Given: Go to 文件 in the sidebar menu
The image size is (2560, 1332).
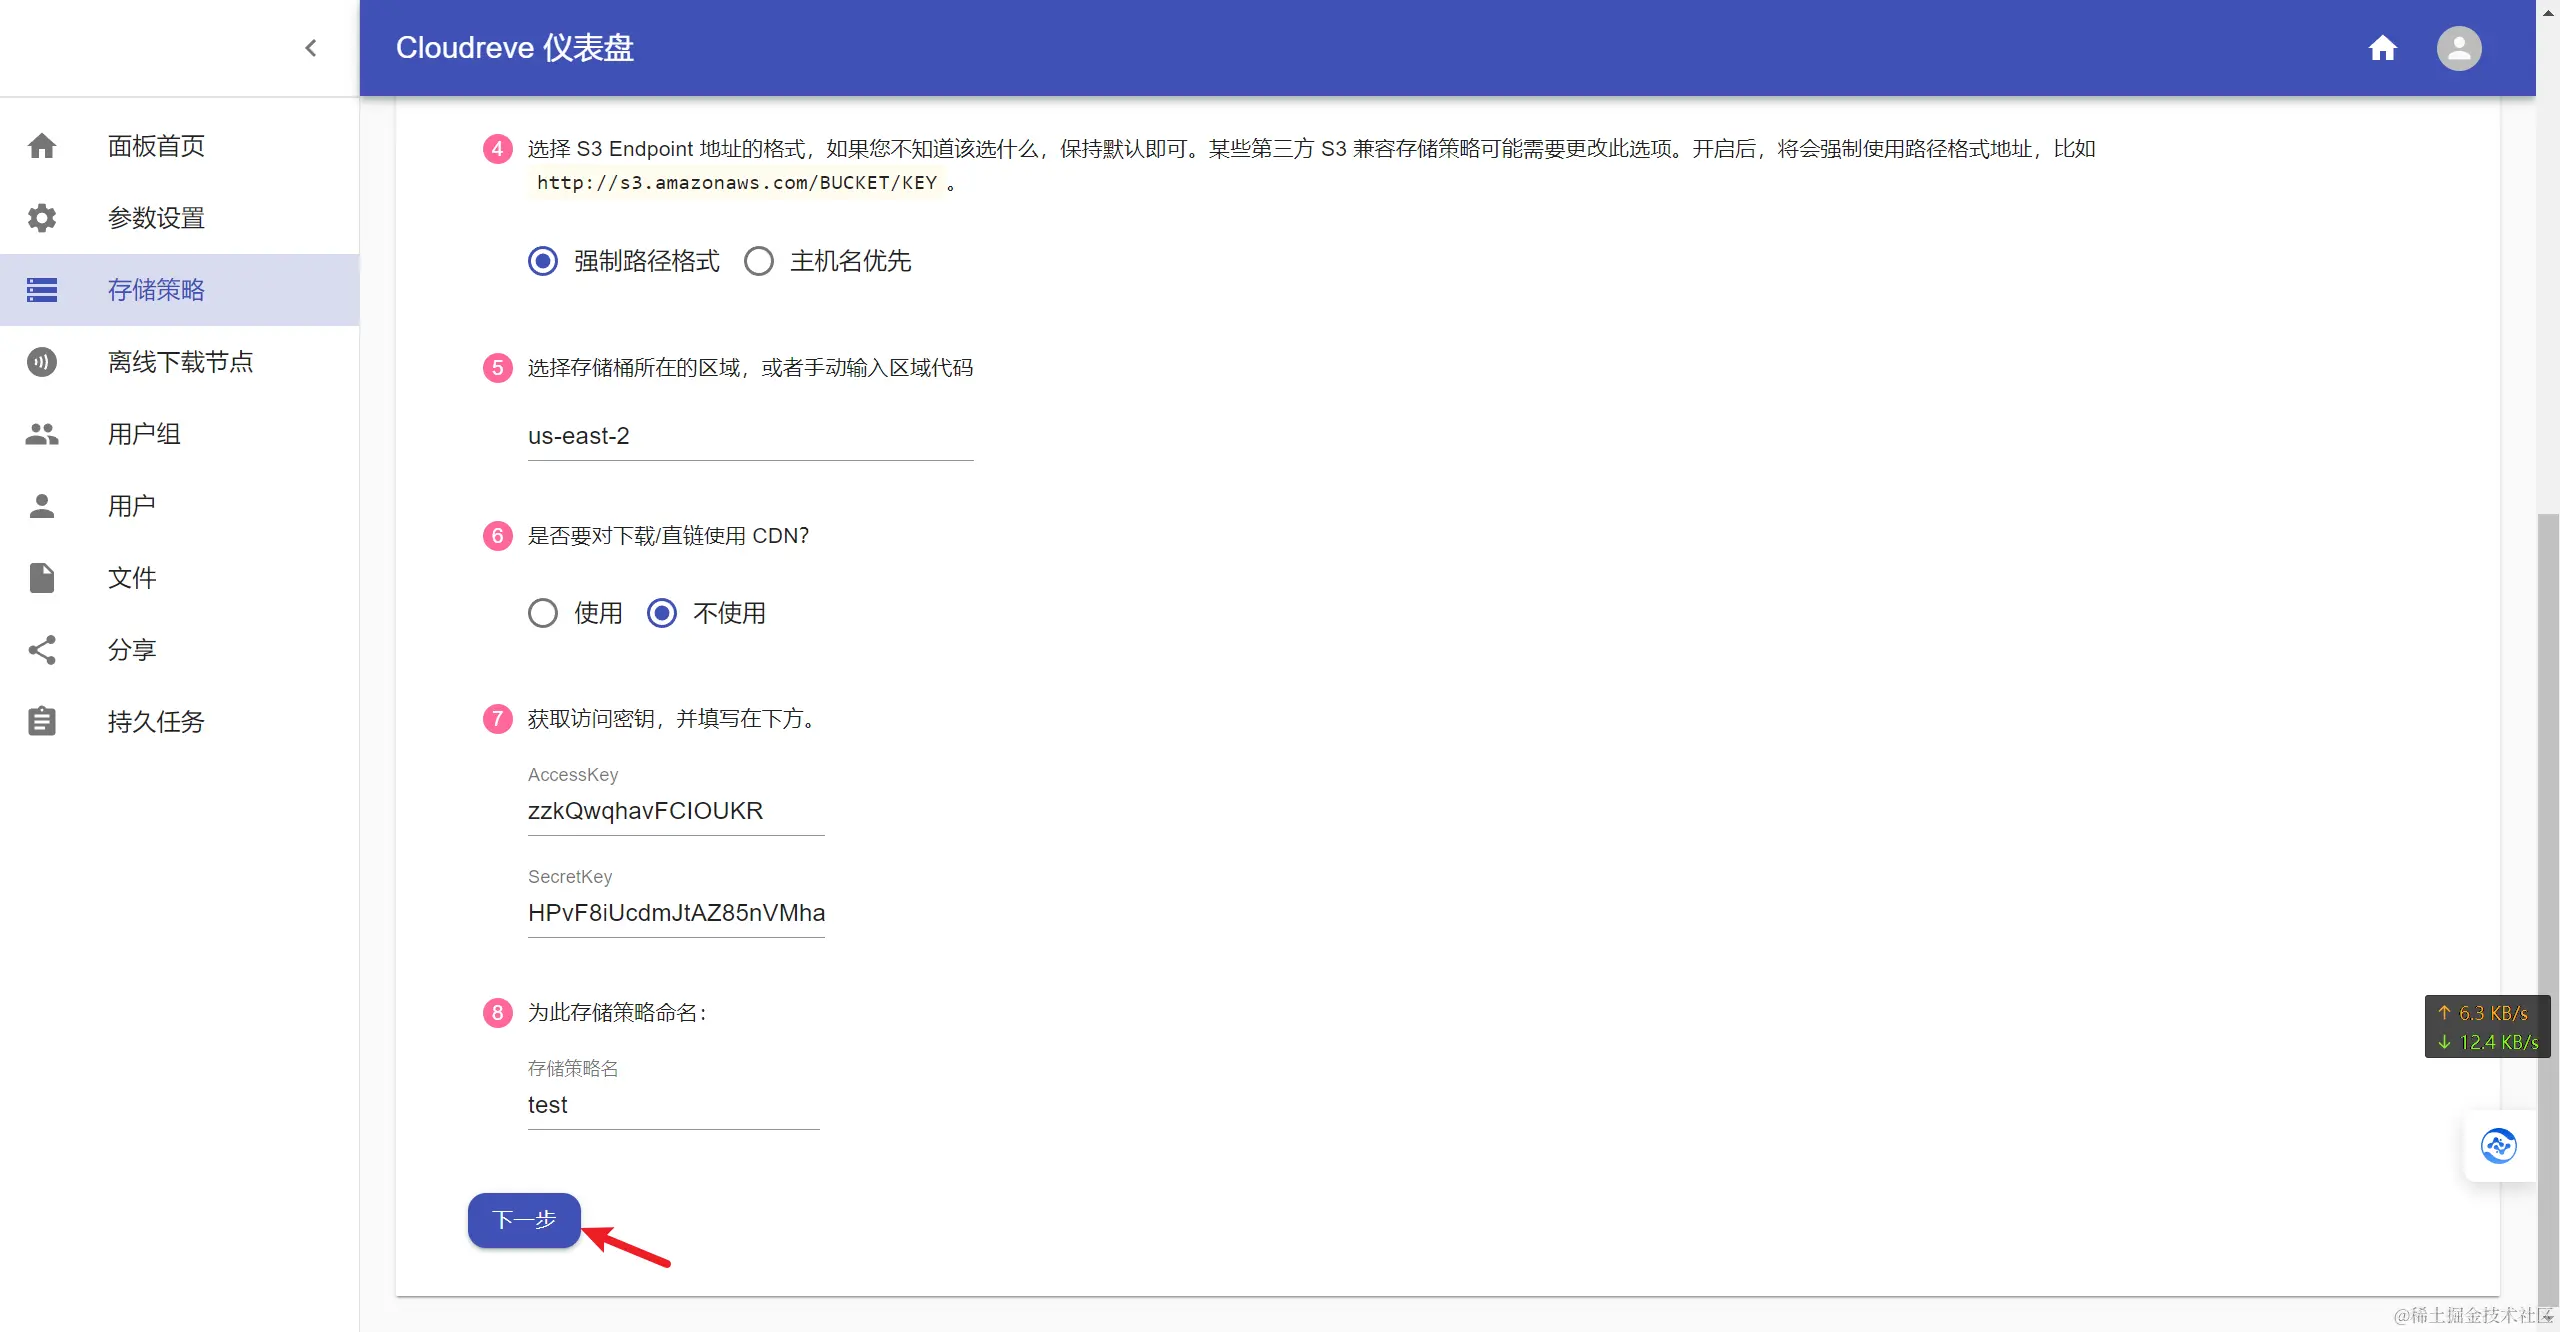Looking at the screenshot, I should pyautogui.click(x=132, y=578).
